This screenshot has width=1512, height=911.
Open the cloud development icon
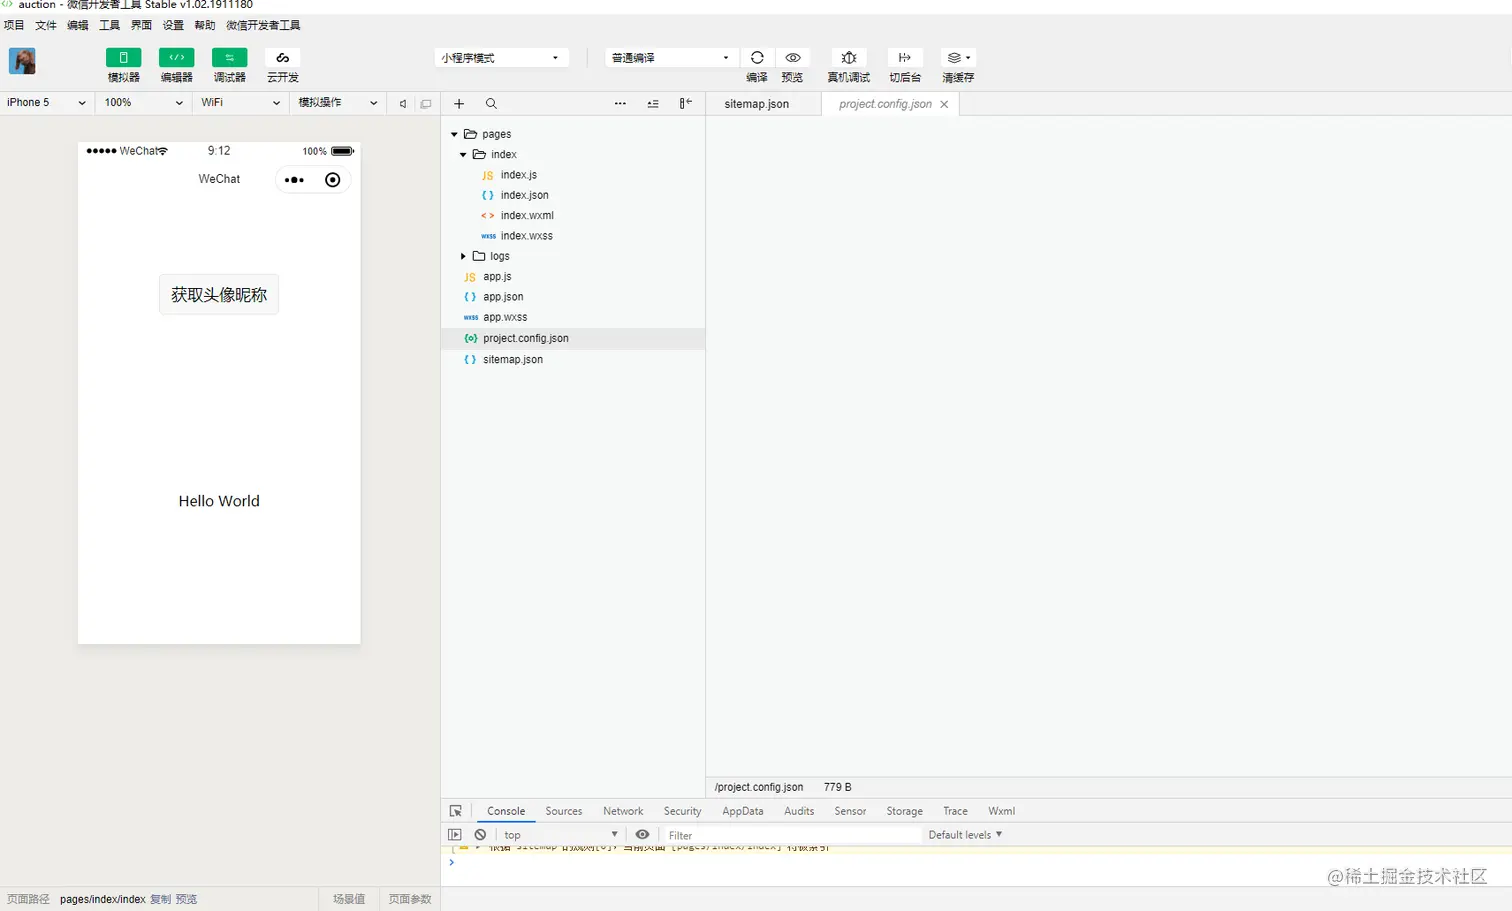283,58
